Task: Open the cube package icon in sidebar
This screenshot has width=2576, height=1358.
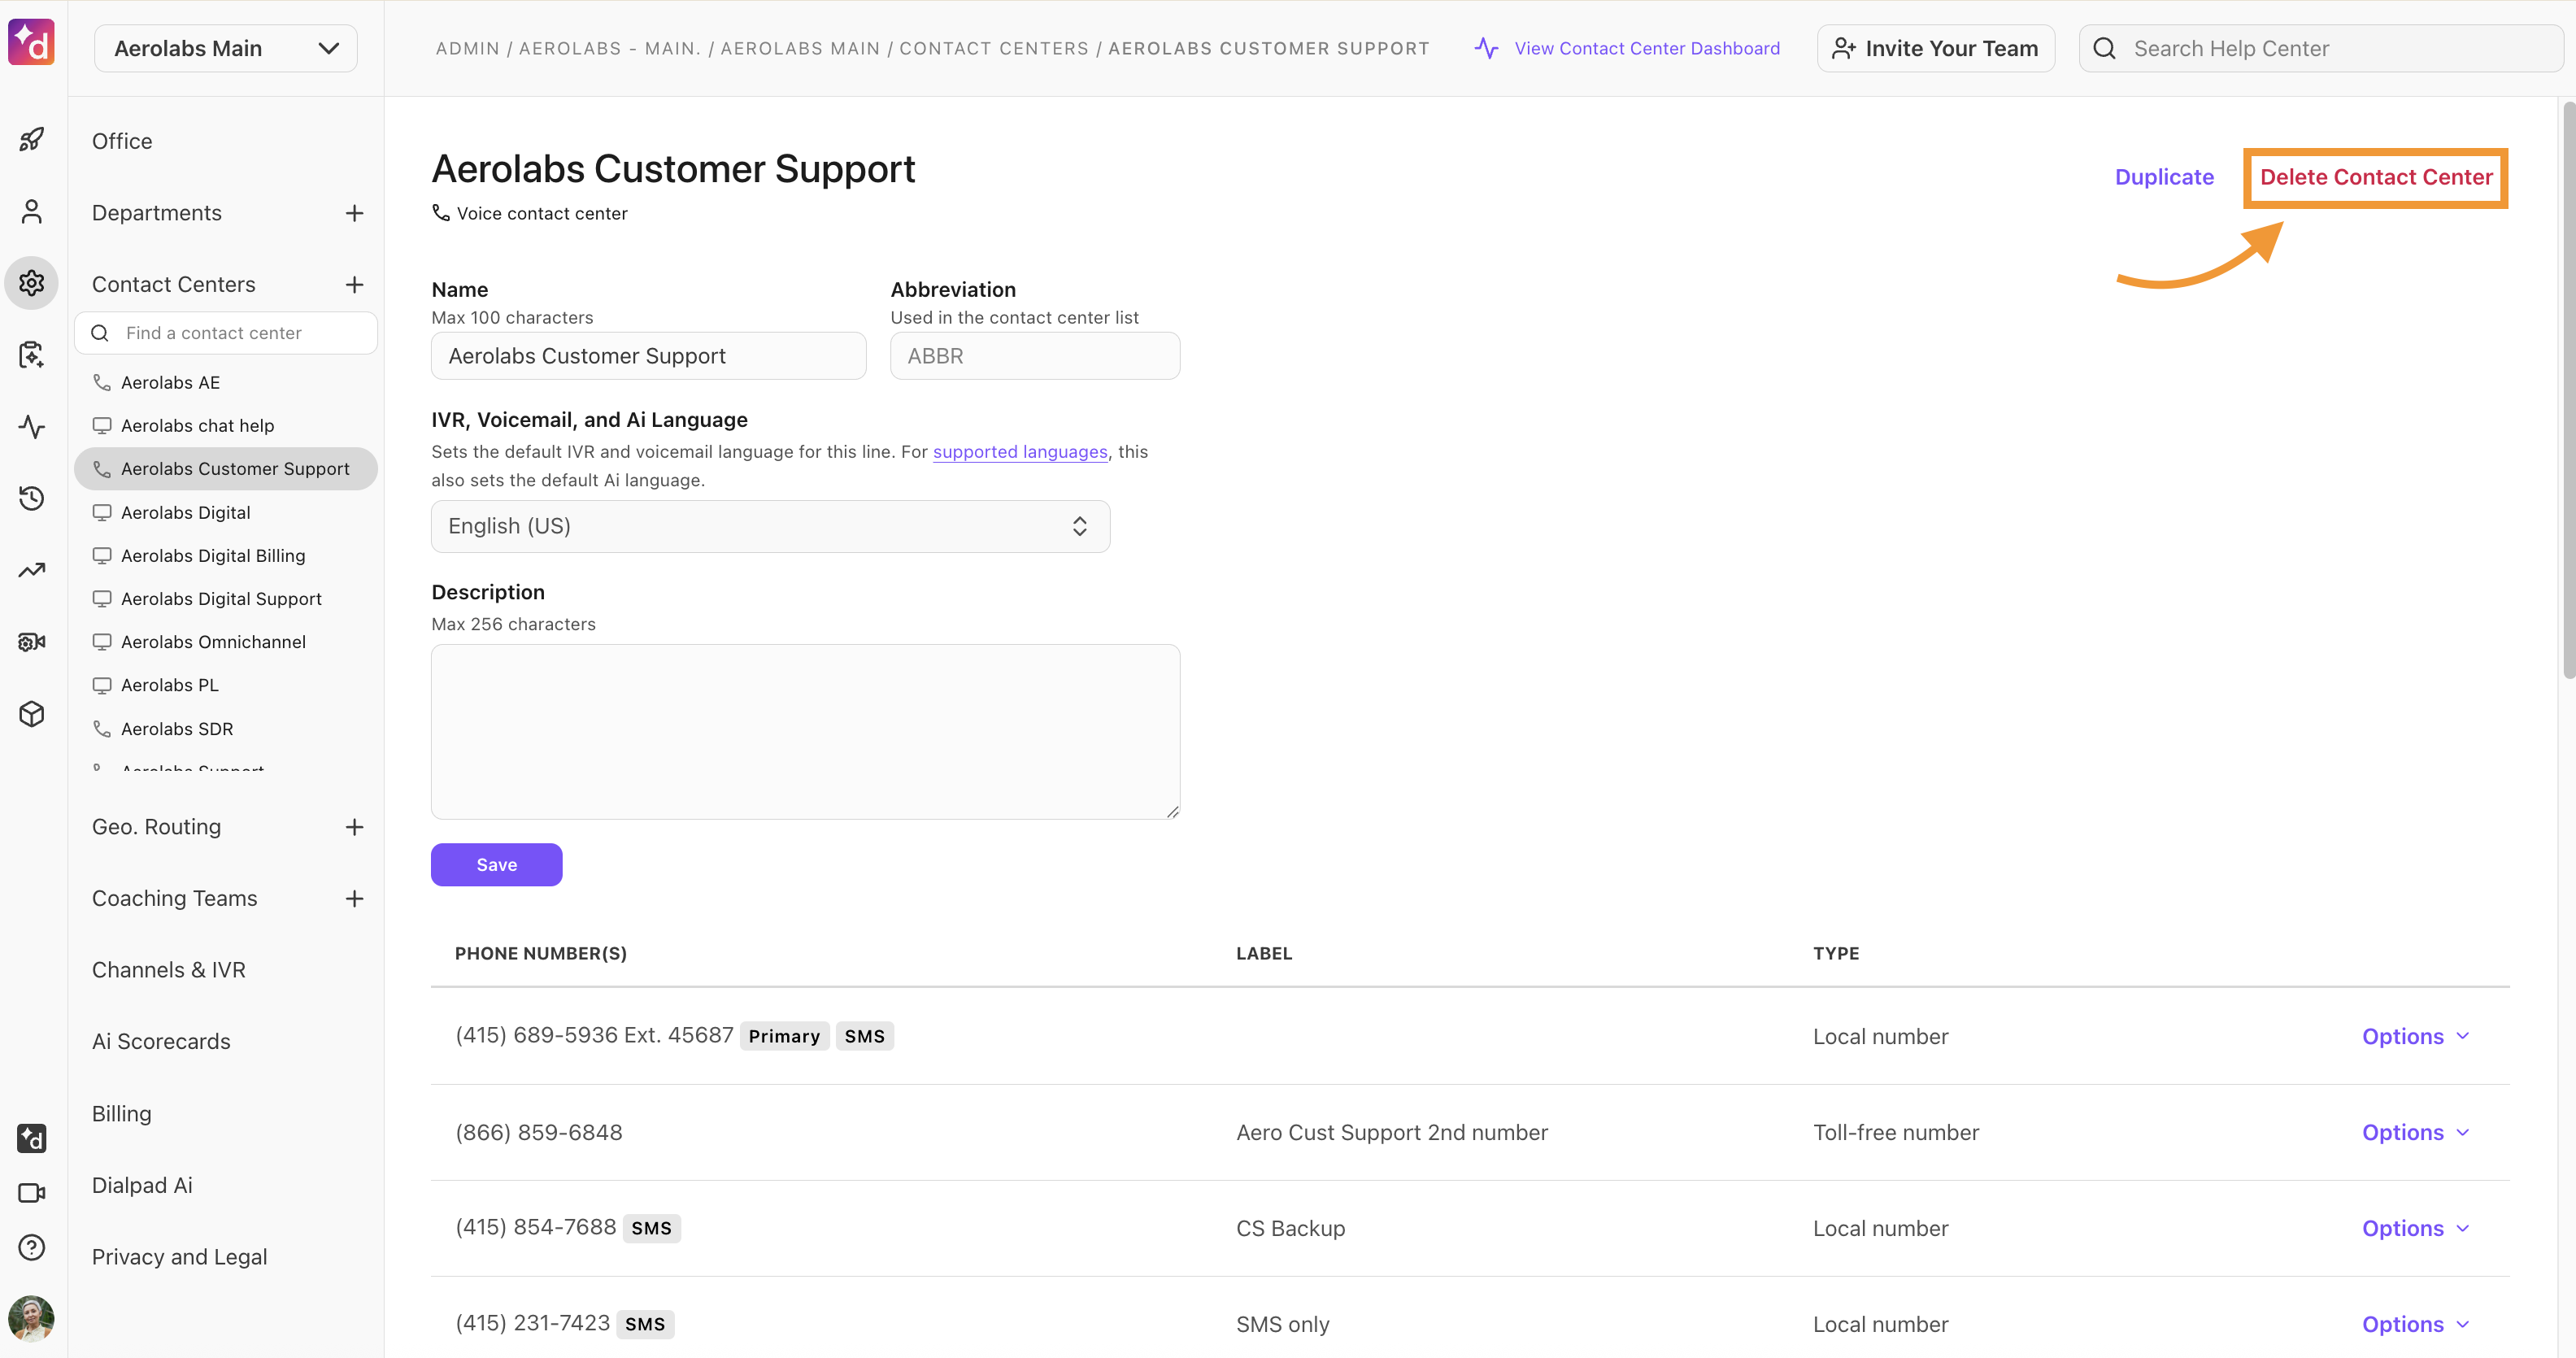Action: [32, 714]
